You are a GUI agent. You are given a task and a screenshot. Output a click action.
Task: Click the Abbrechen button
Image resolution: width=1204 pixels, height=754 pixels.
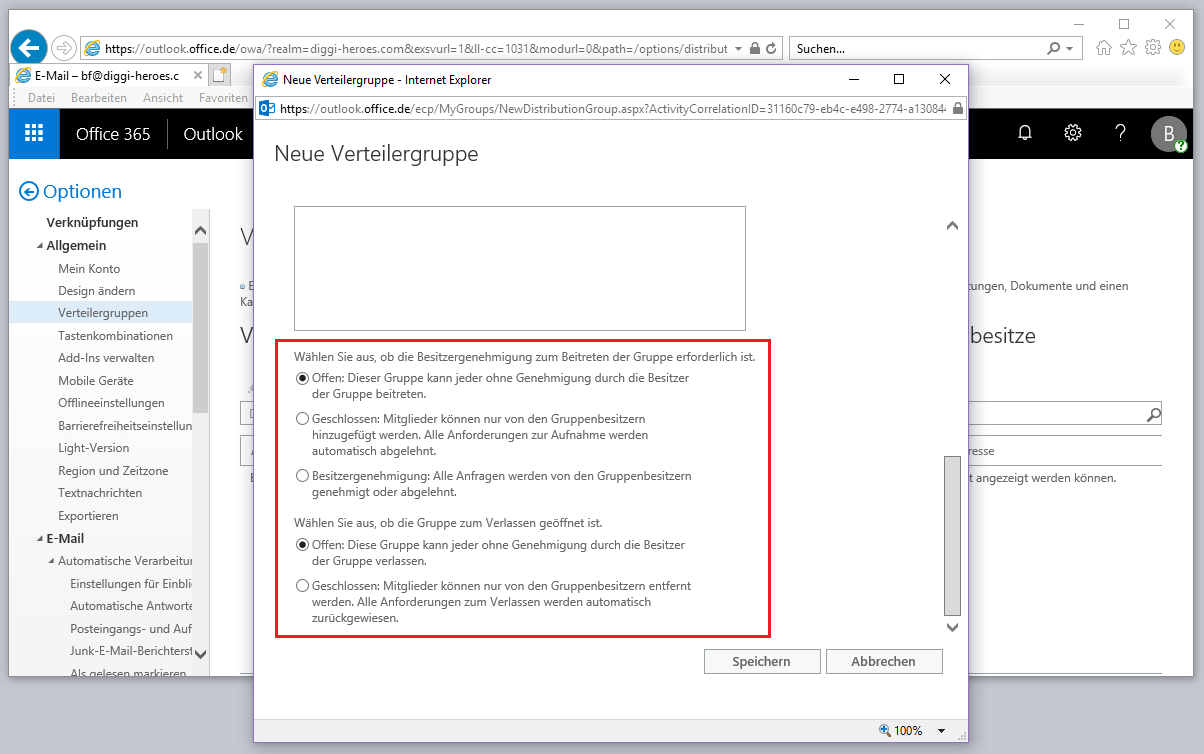coord(883,661)
